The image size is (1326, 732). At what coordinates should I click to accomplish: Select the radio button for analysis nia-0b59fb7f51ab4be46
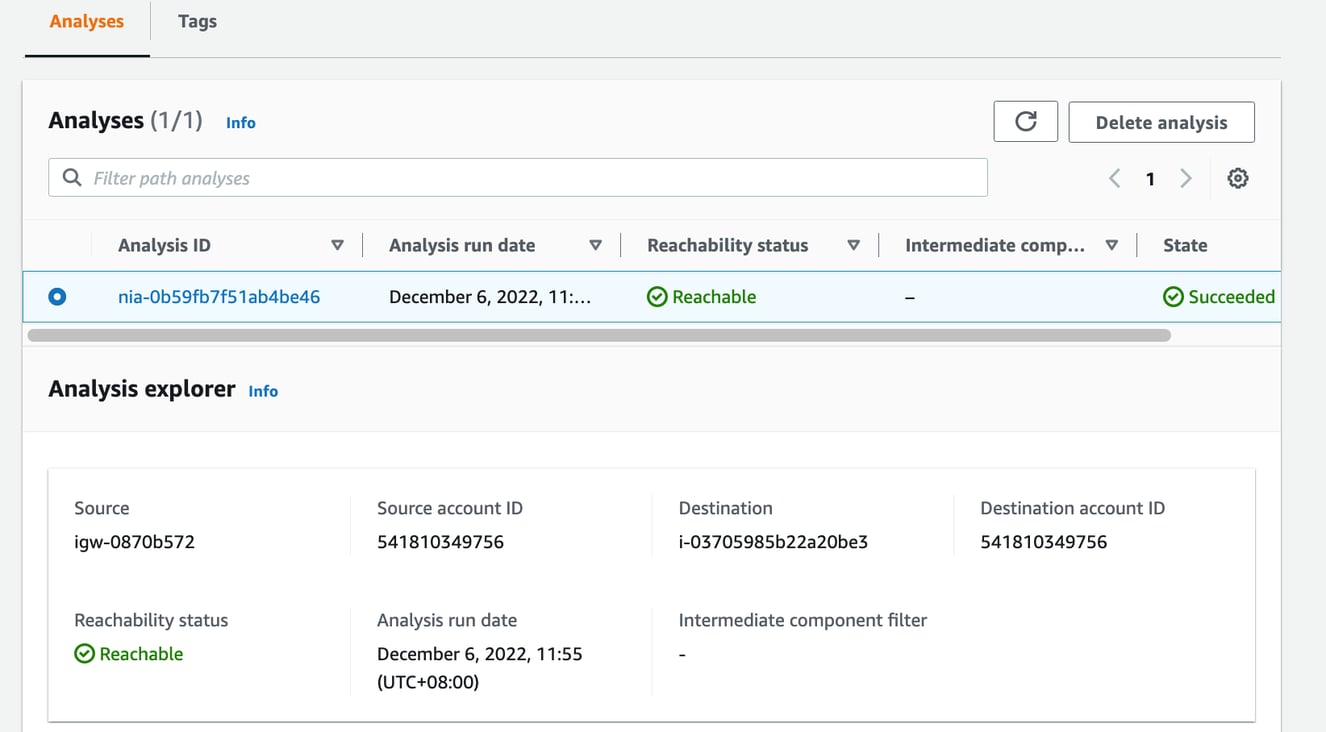coord(58,296)
